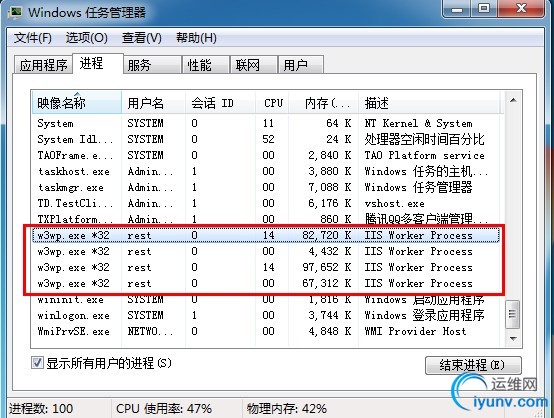The height and width of the screenshot is (418, 554).
Task: Maximize the Task Manager window
Action: point(484,8)
